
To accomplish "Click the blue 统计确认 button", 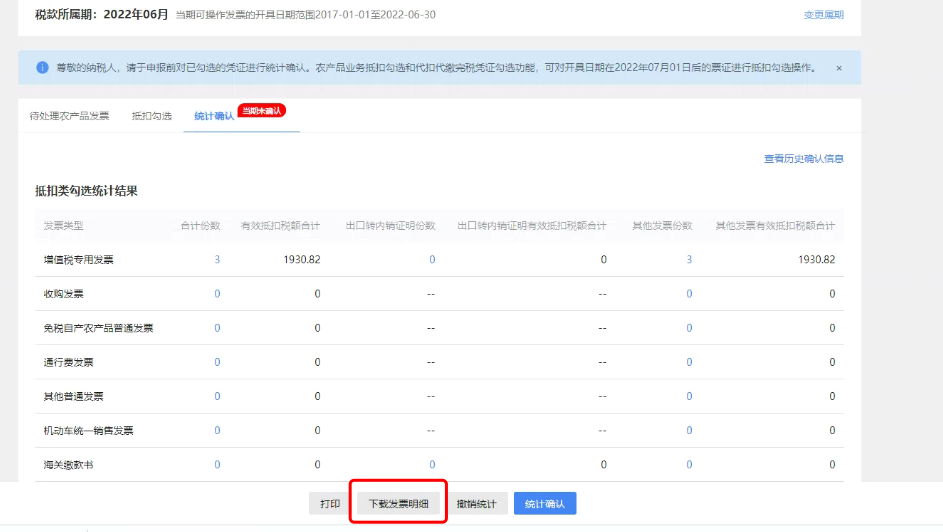I will (x=545, y=504).
